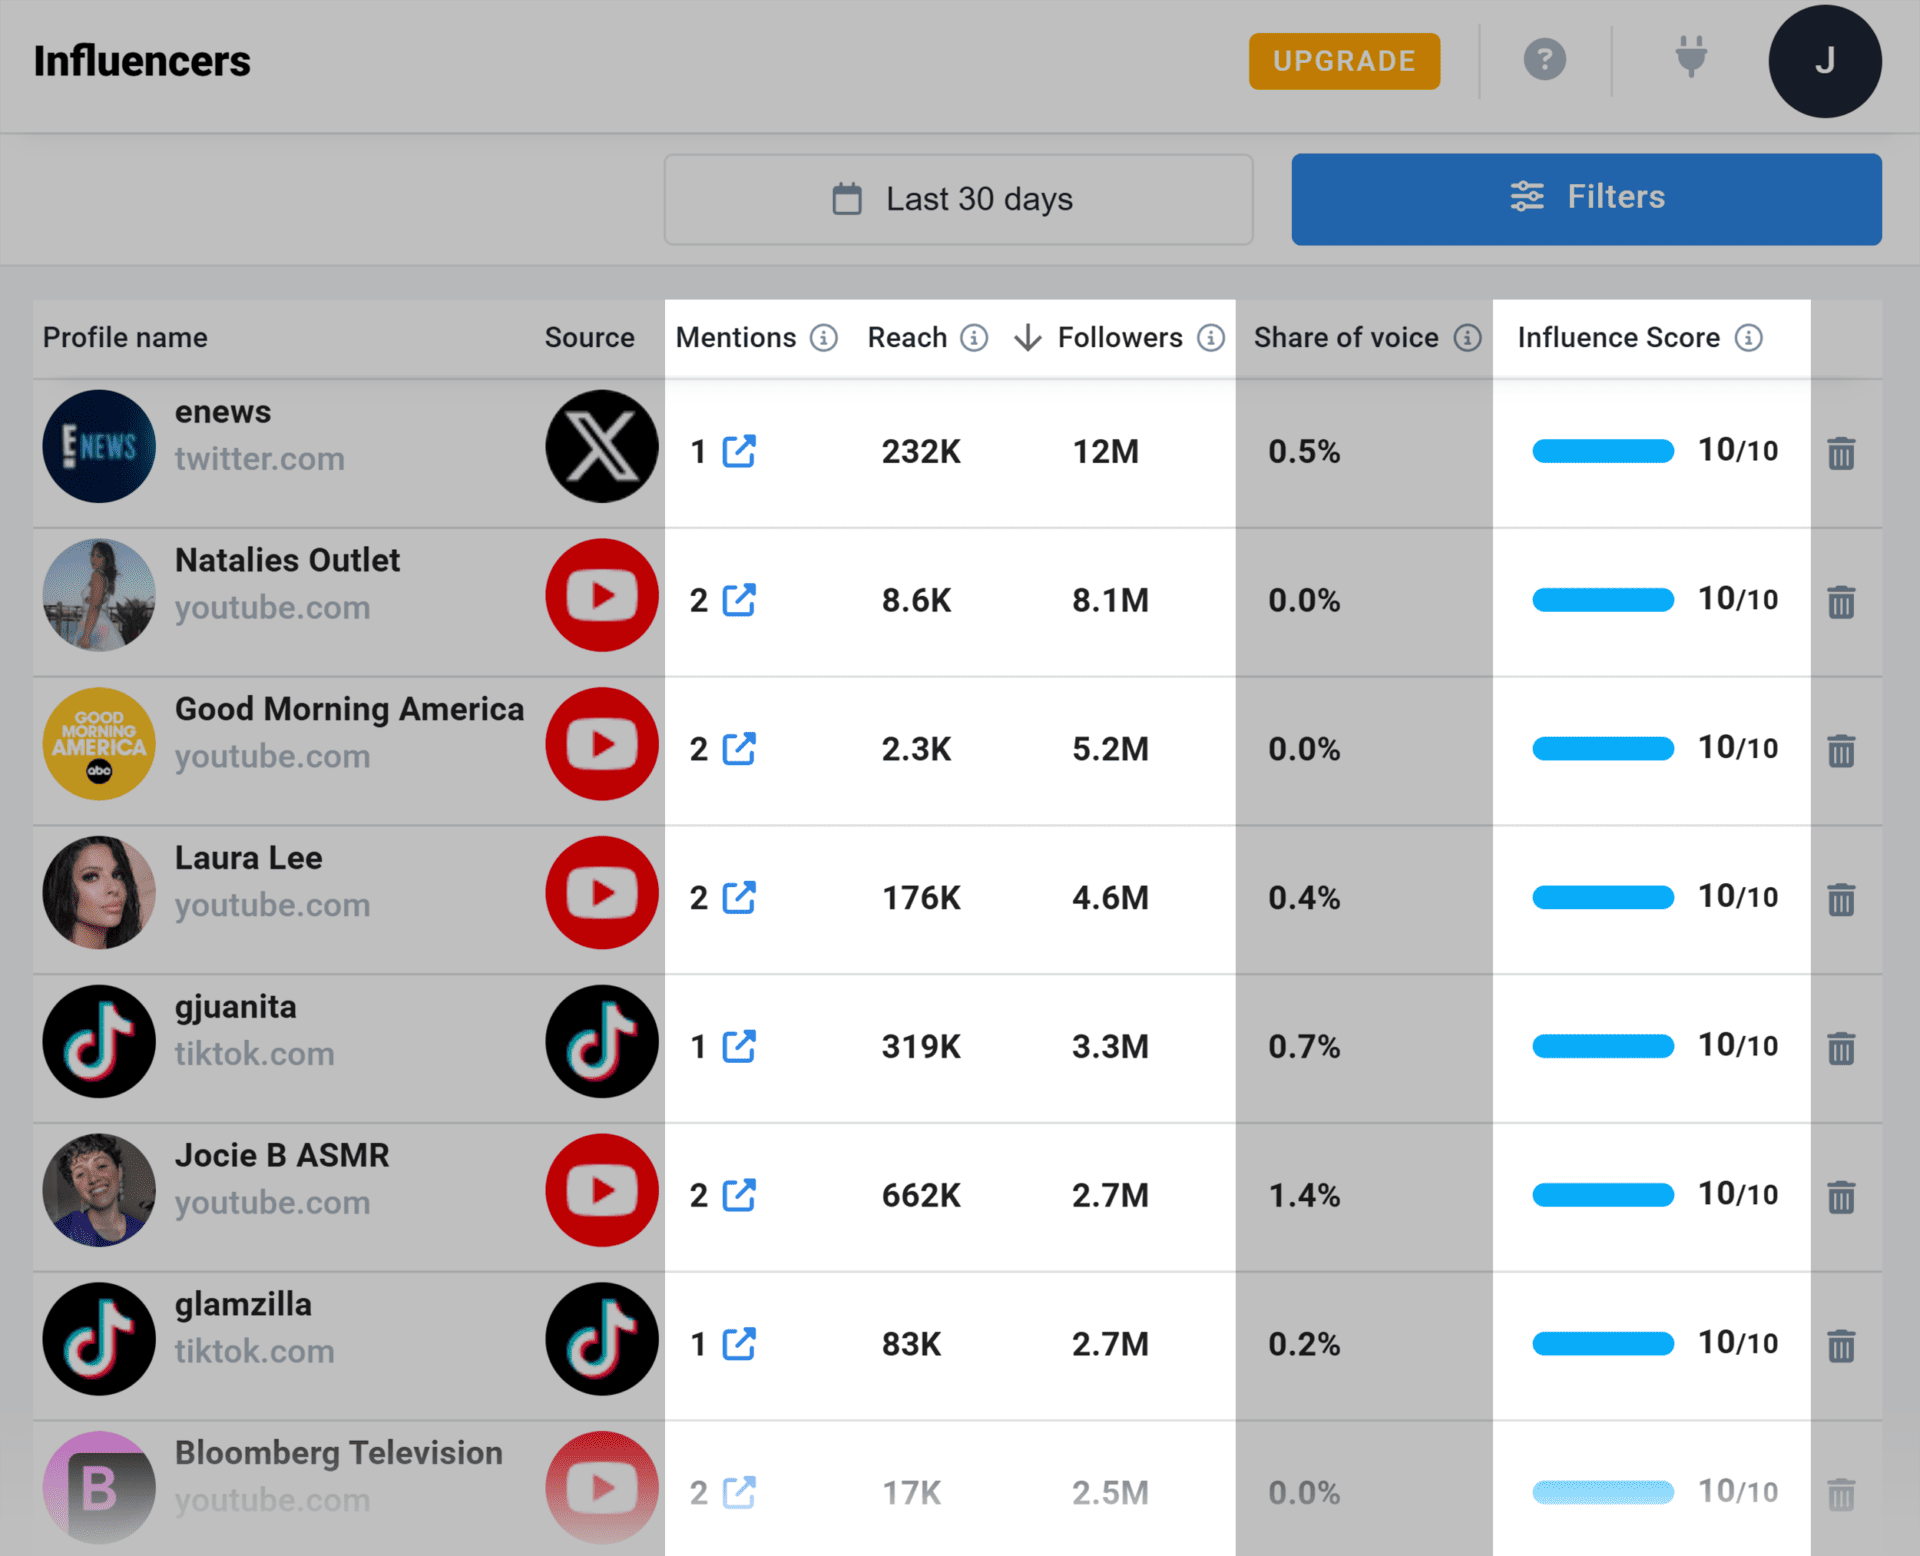Click the Reach column header
1920x1556 pixels.
tap(906, 338)
